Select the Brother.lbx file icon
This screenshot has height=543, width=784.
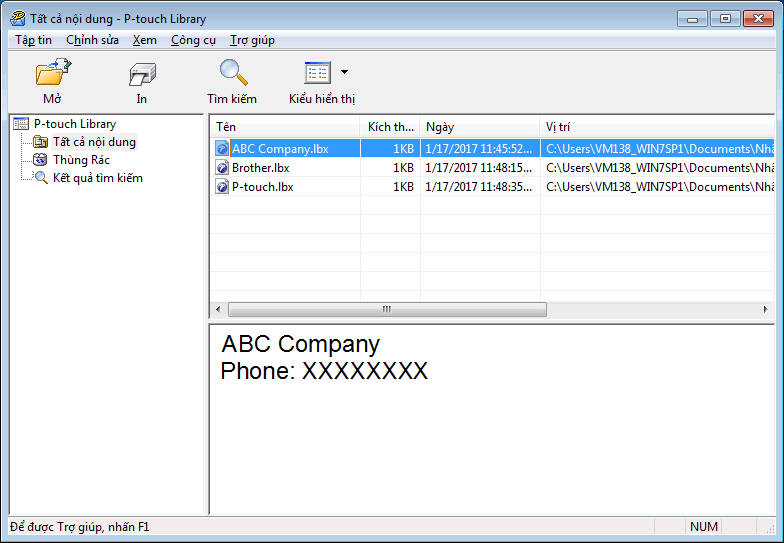click(222, 168)
